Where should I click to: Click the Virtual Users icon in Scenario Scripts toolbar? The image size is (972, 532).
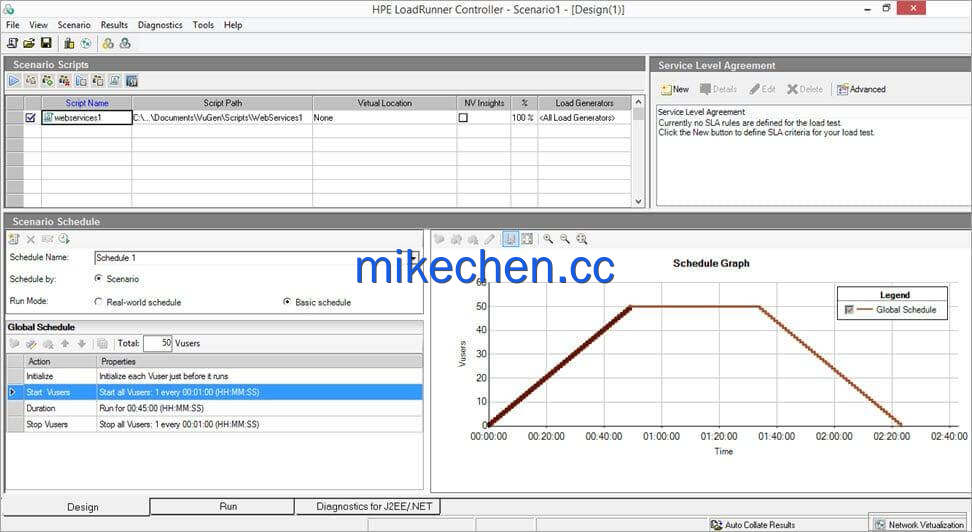31,81
